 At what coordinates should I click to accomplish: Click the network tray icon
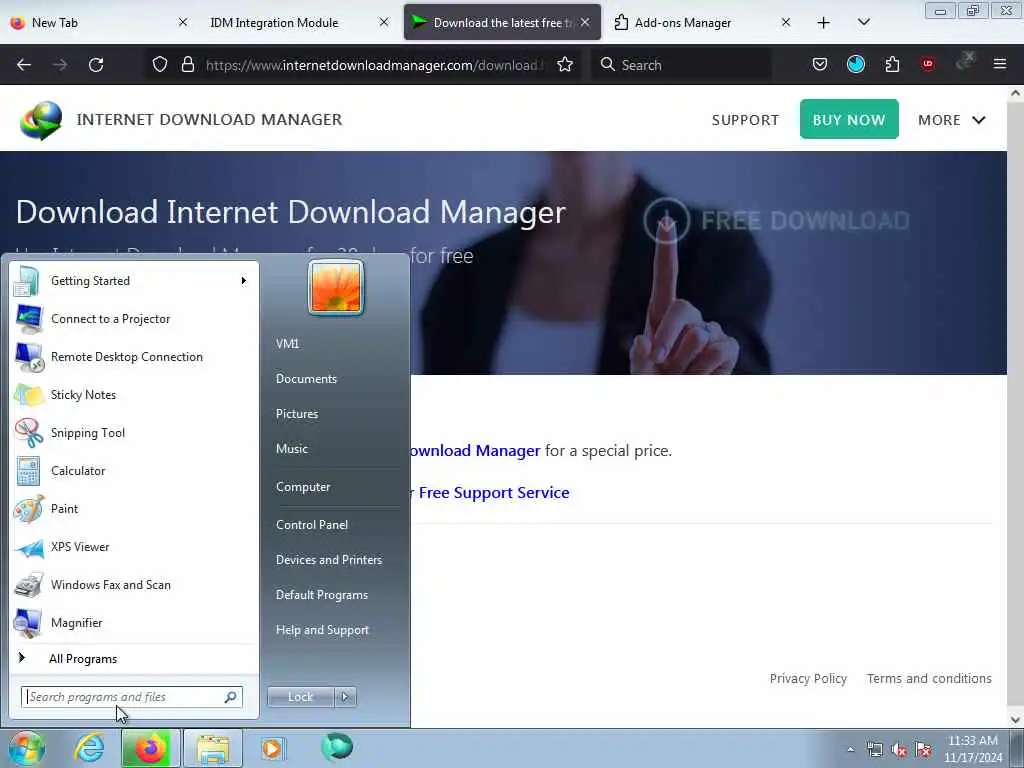pyautogui.click(x=874, y=750)
